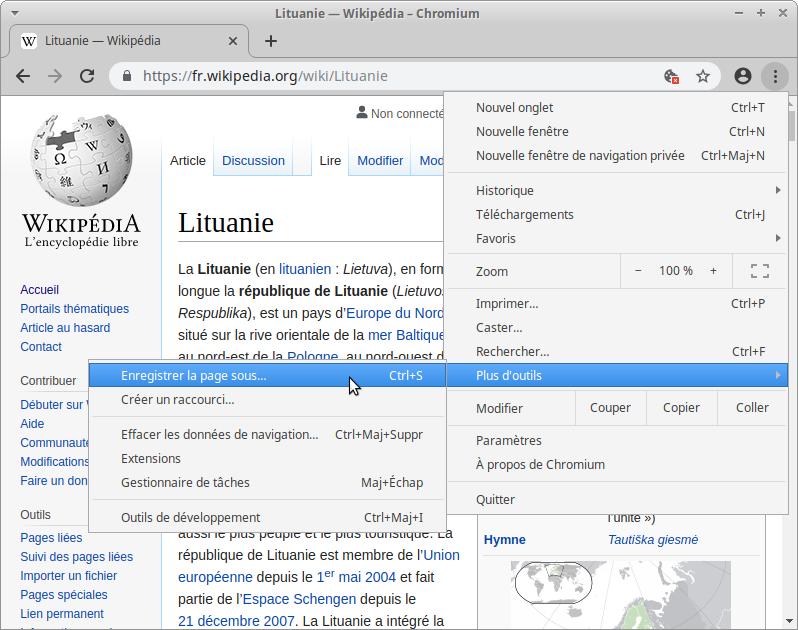Toggle fullscreen mode icon in Zoom row
The height and width of the screenshot is (630, 798).
tap(759, 271)
